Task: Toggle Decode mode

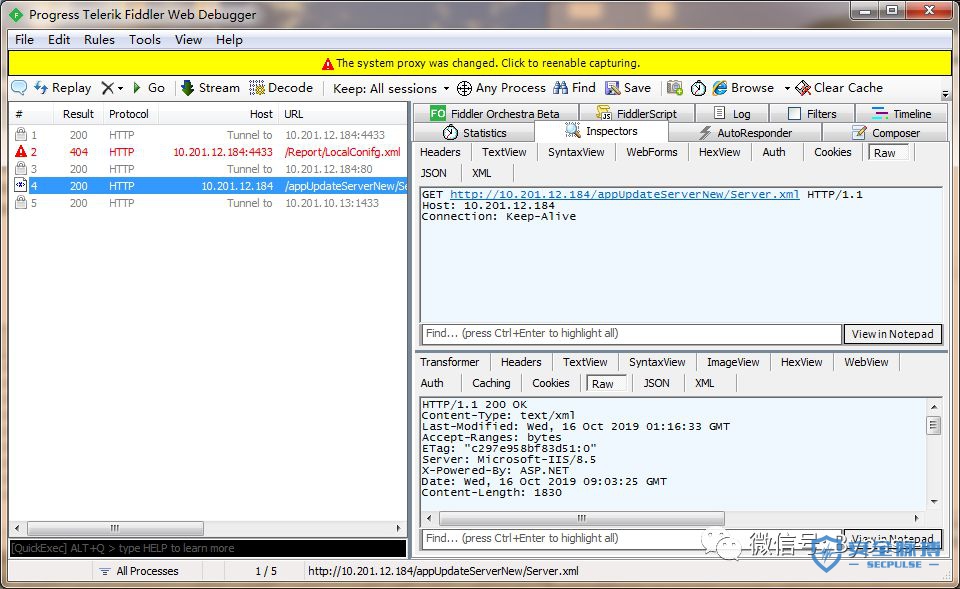Action: click(x=281, y=88)
